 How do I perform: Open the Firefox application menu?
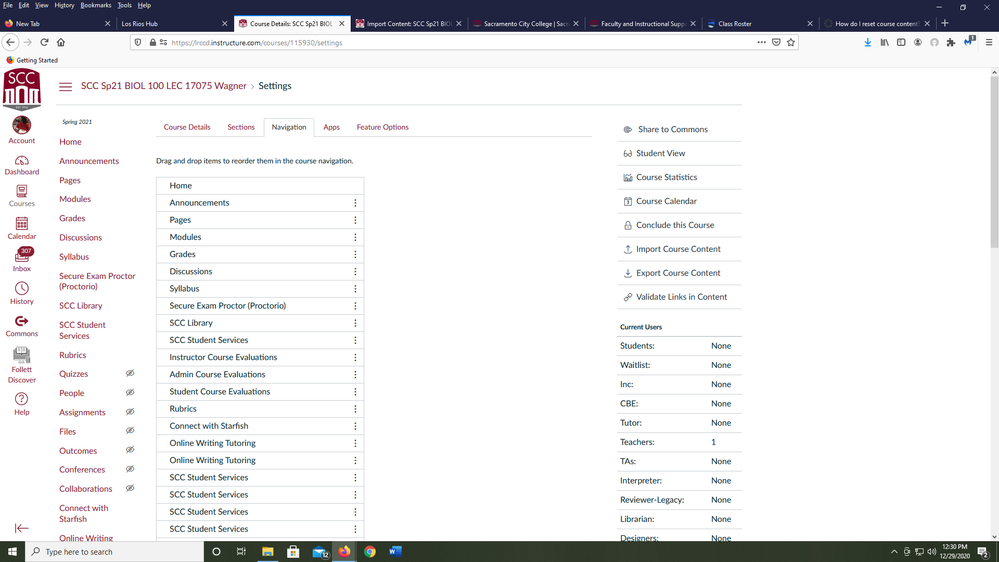(x=989, y=42)
